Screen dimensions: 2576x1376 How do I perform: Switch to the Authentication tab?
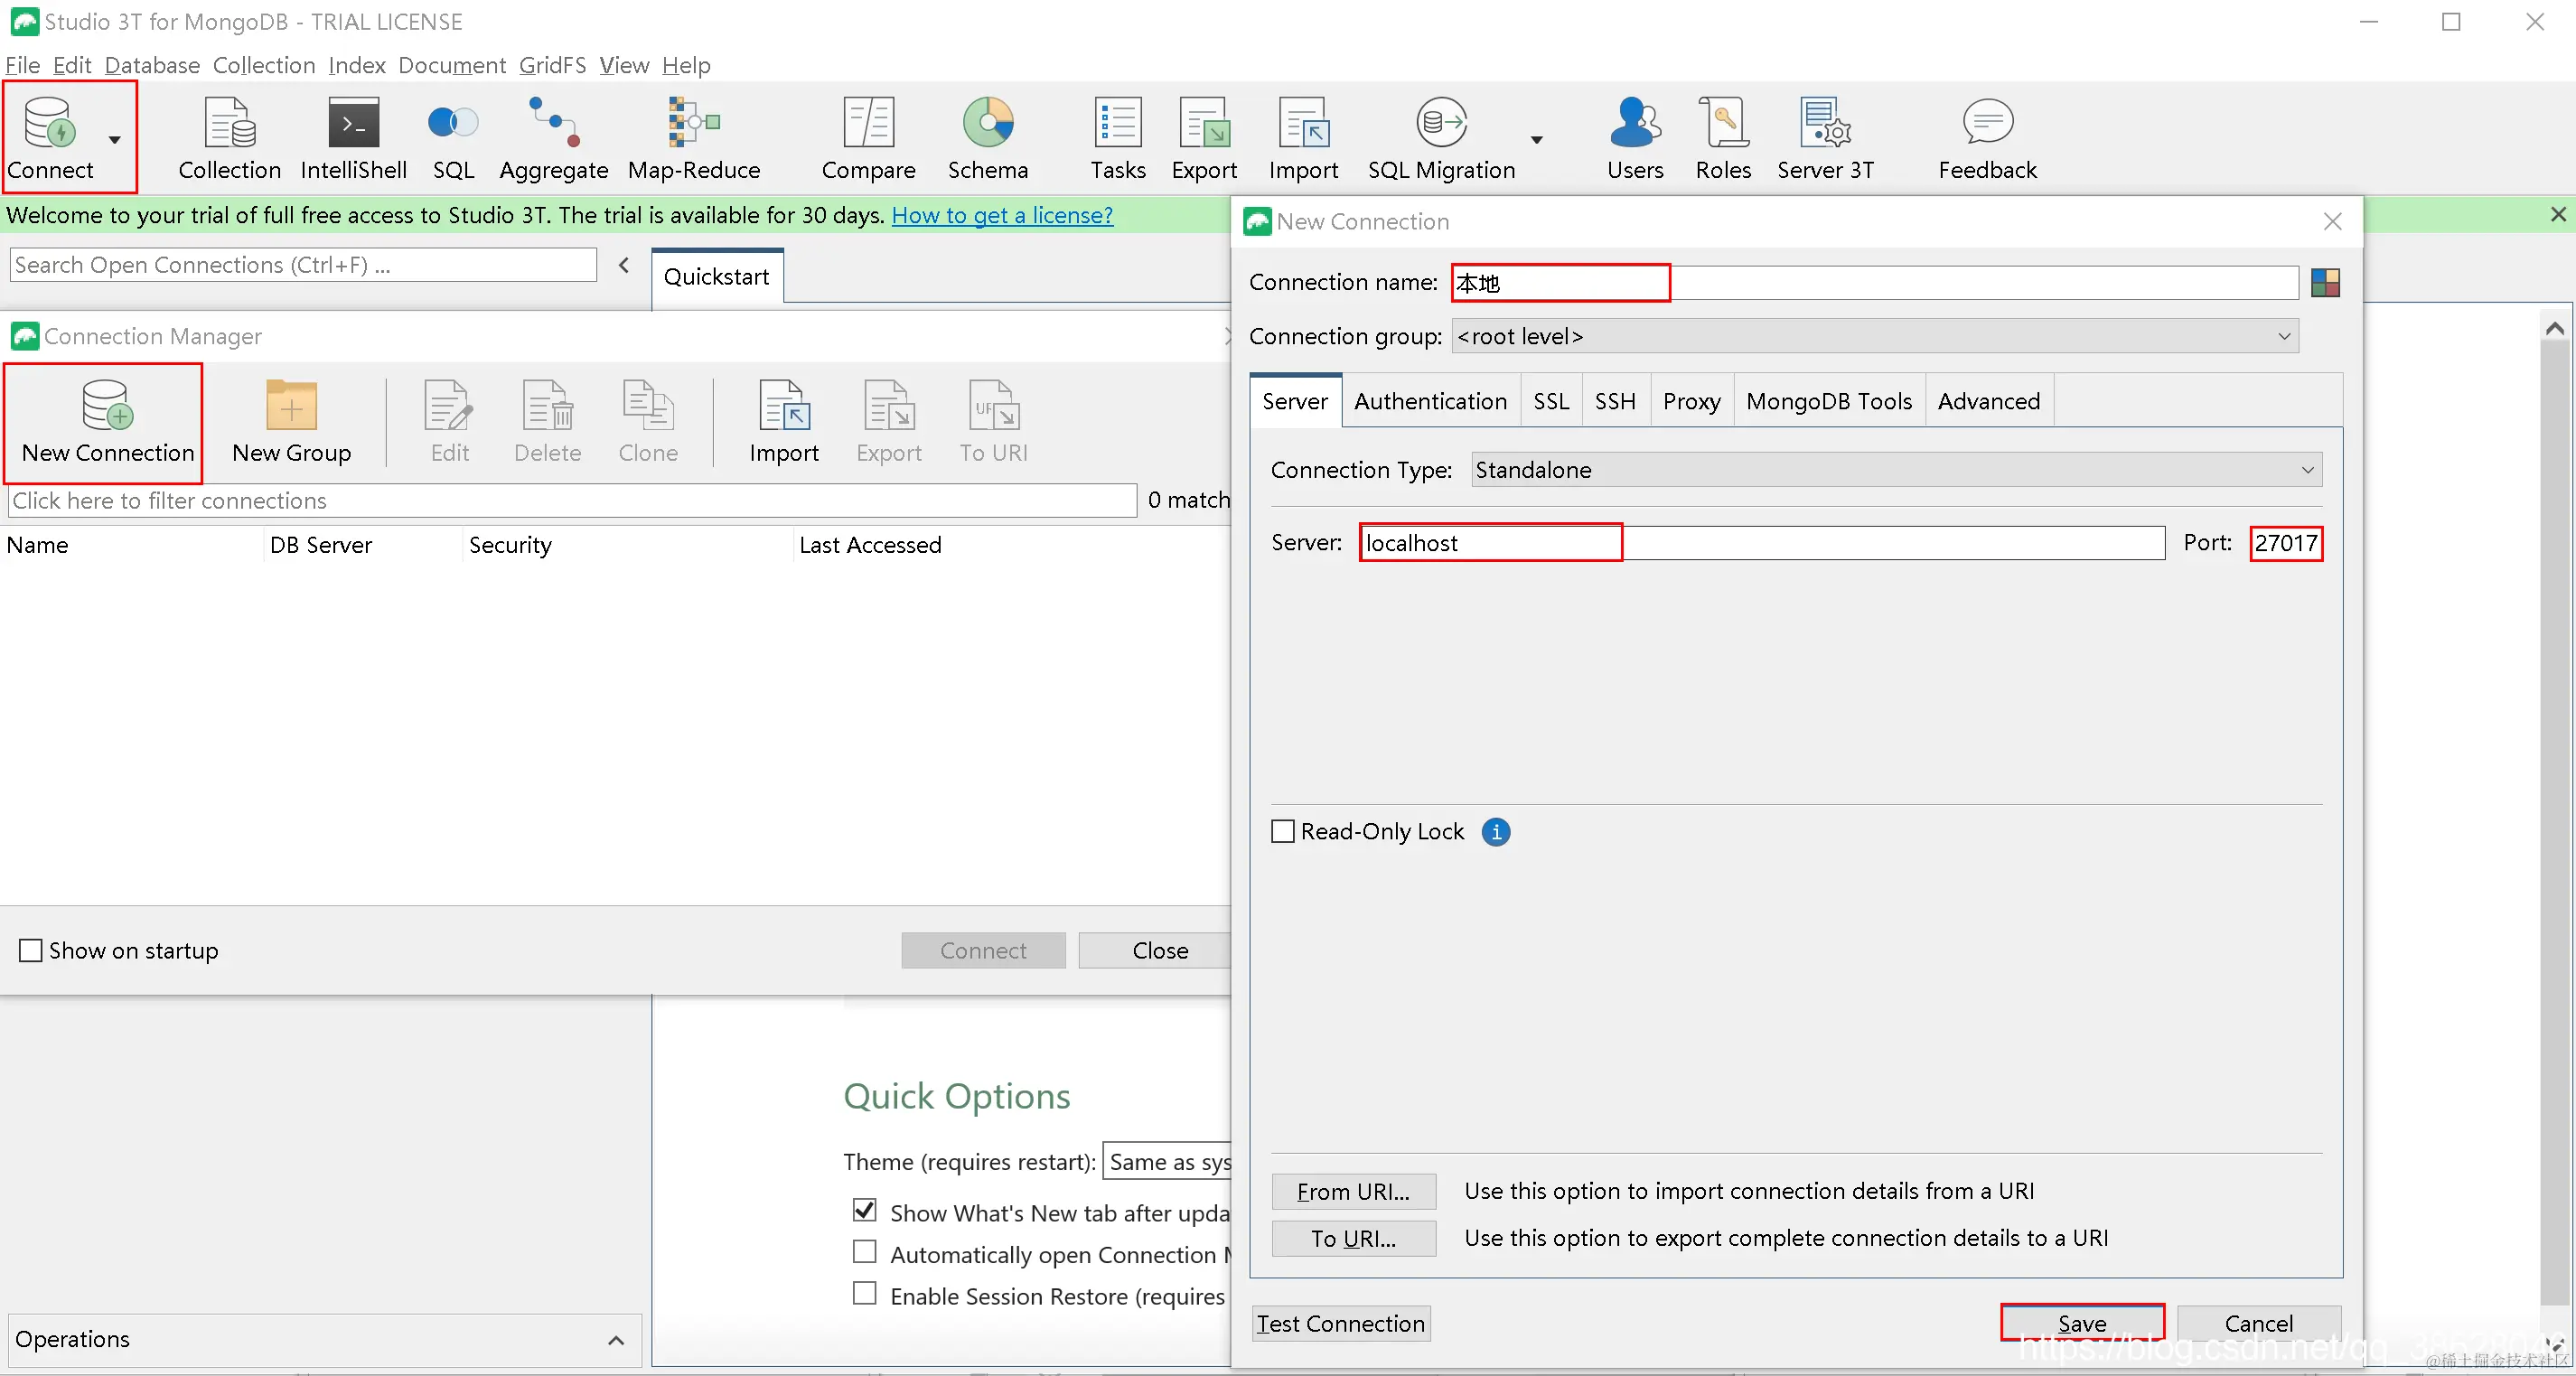[1430, 401]
